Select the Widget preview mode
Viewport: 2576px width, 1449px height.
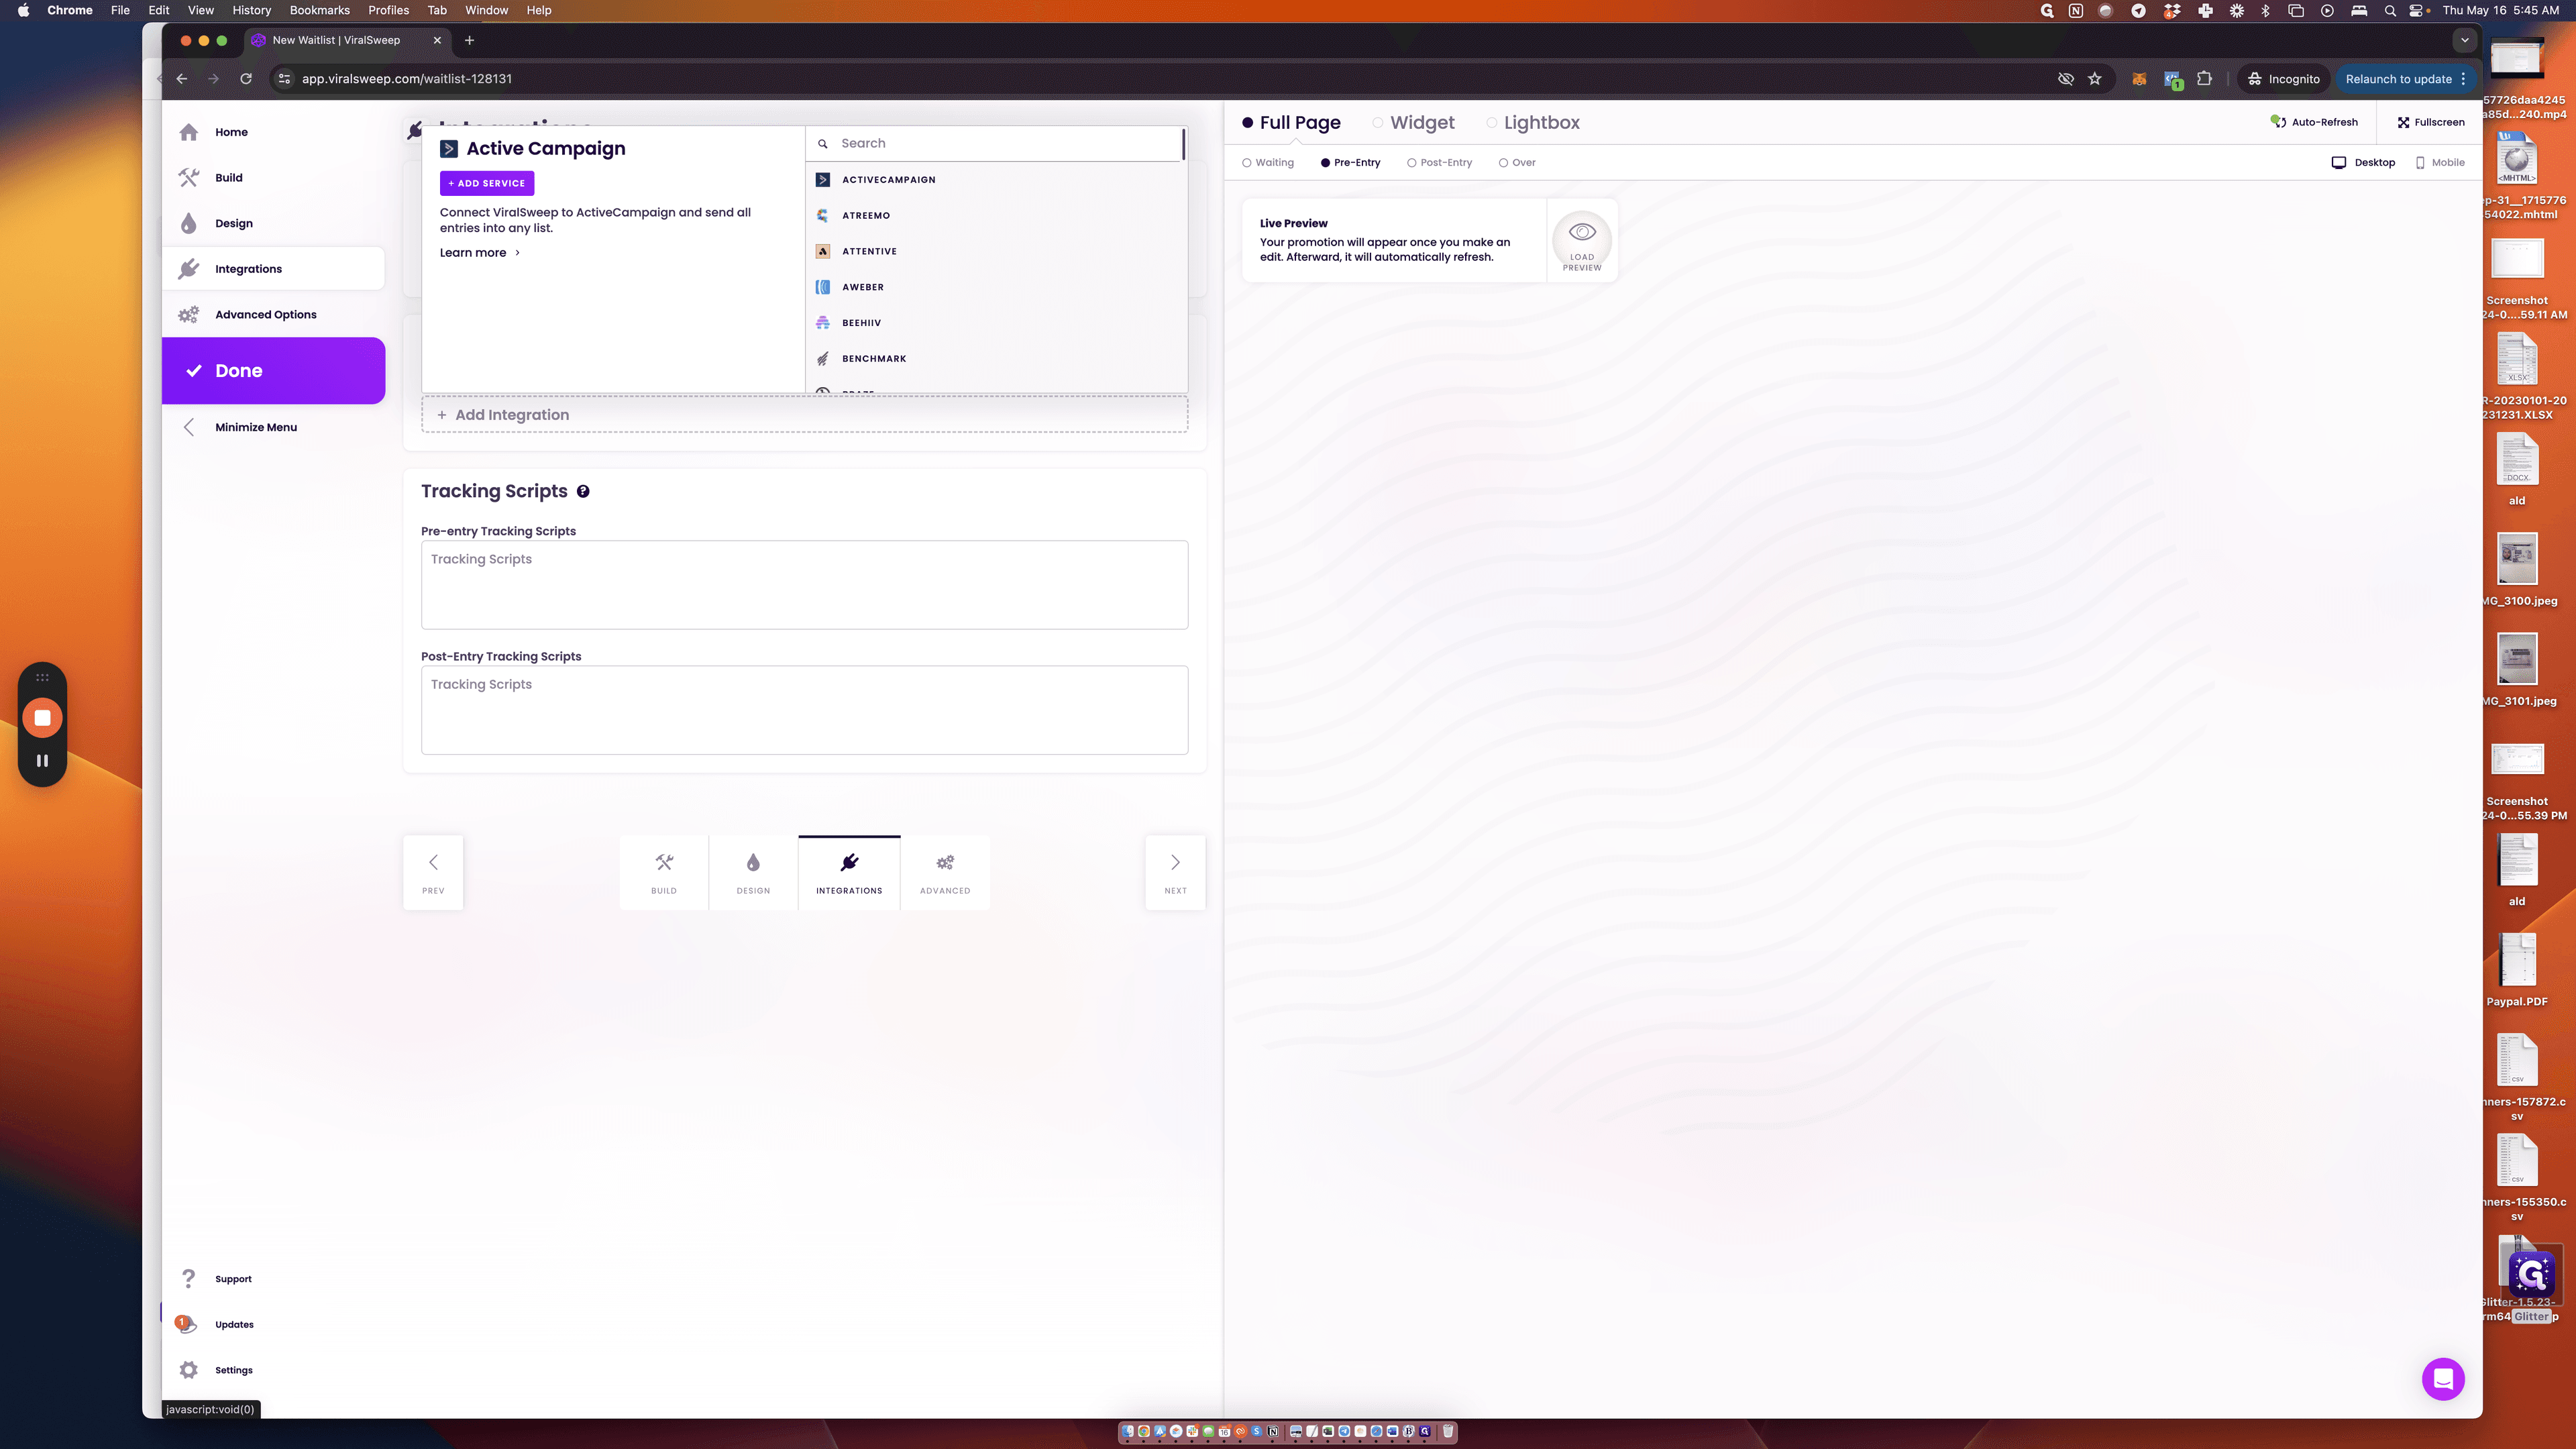[1413, 123]
